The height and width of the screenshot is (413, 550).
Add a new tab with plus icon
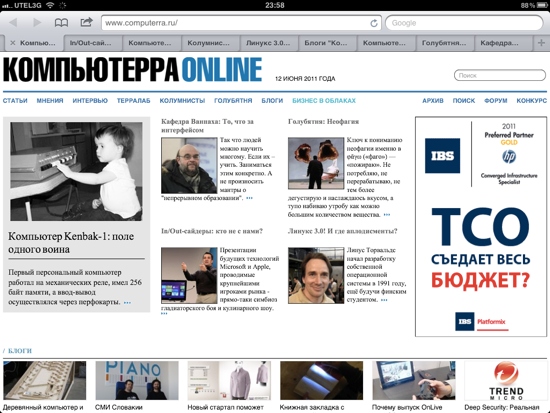(x=541, y=43)
